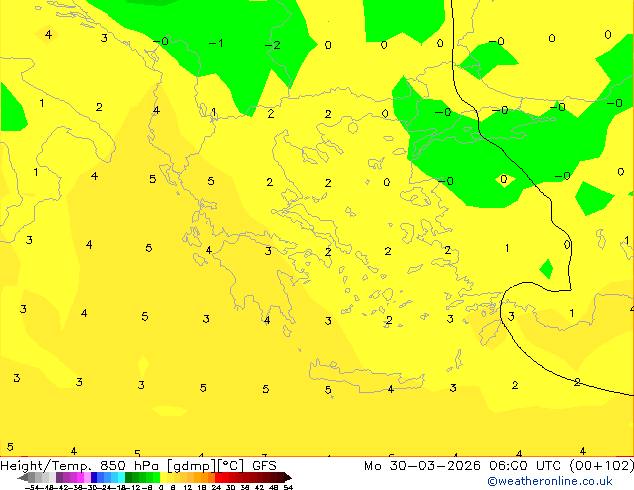Click the Crete island outline on the map
Image resolution: width=634 pixels, height=490 pixels.
click(366, 378)
